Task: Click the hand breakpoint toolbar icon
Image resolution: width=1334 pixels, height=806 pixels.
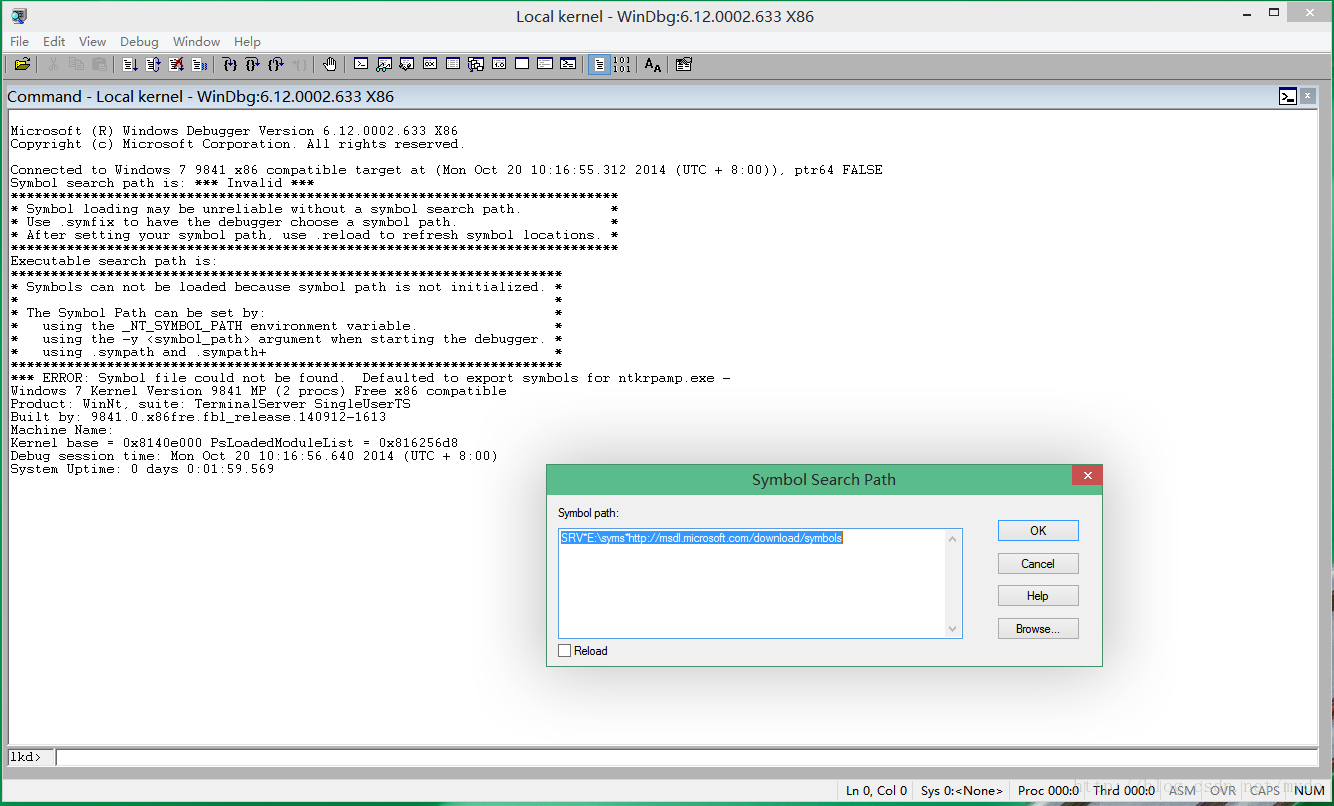Action: tap(330, 64)
